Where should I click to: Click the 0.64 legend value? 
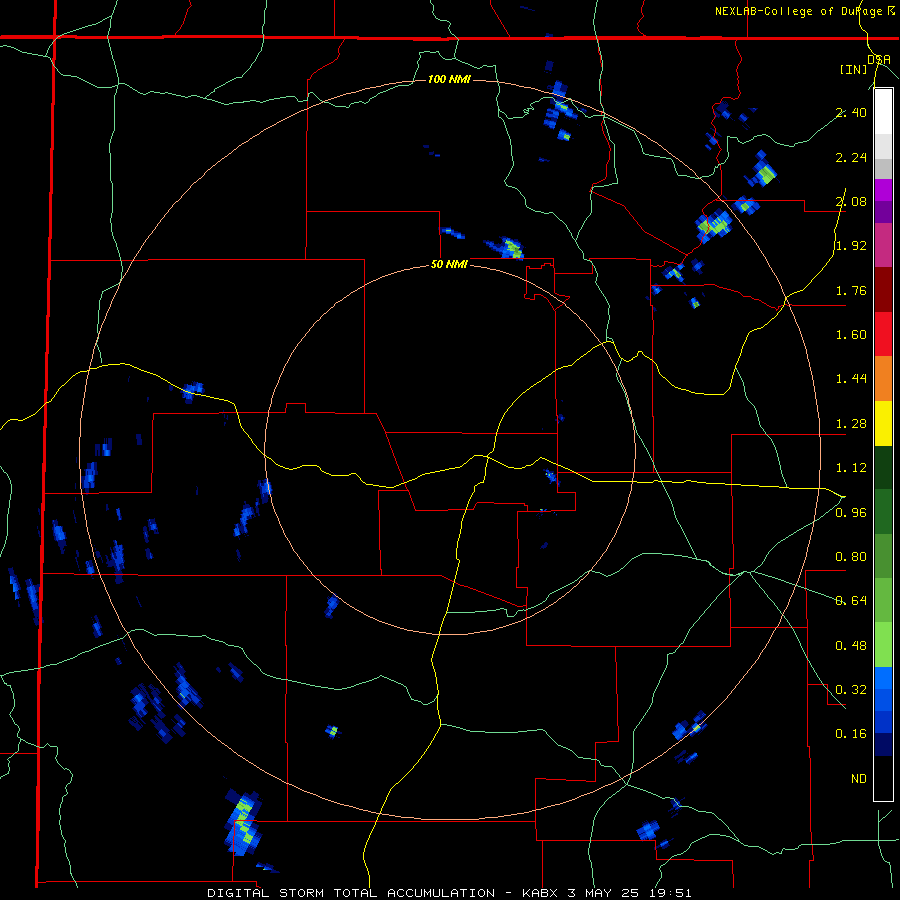tap(851, 601)
